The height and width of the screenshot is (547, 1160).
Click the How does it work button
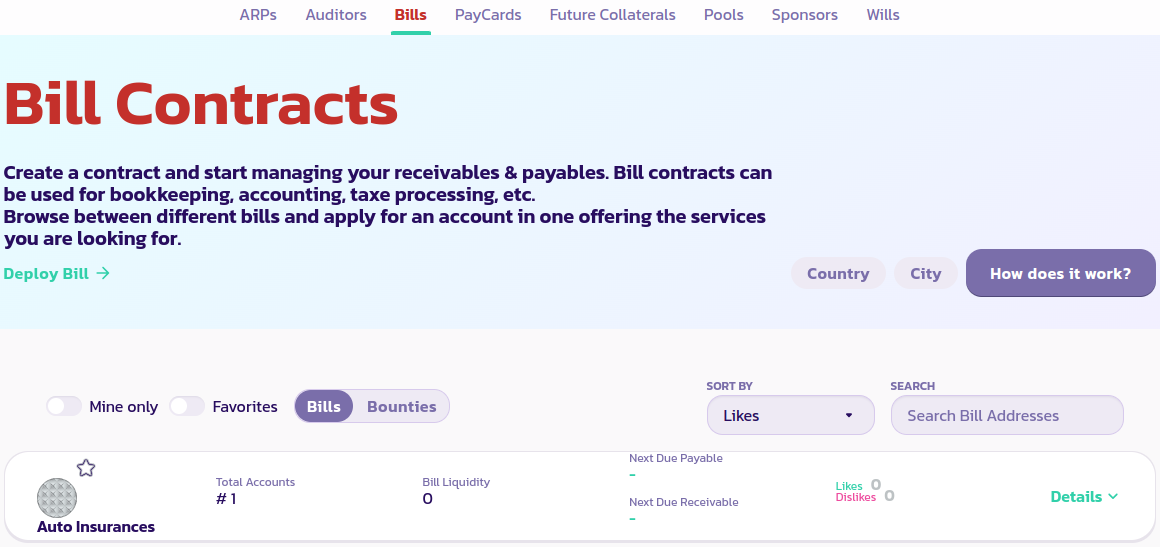click(1060, 274)
